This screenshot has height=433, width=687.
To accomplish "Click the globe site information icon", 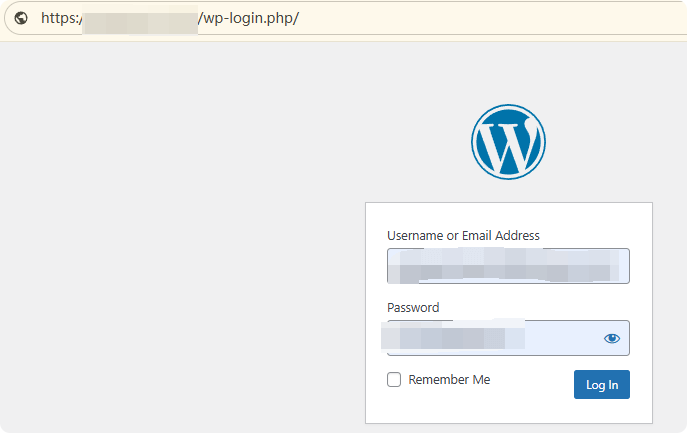I will pos(21,18).
